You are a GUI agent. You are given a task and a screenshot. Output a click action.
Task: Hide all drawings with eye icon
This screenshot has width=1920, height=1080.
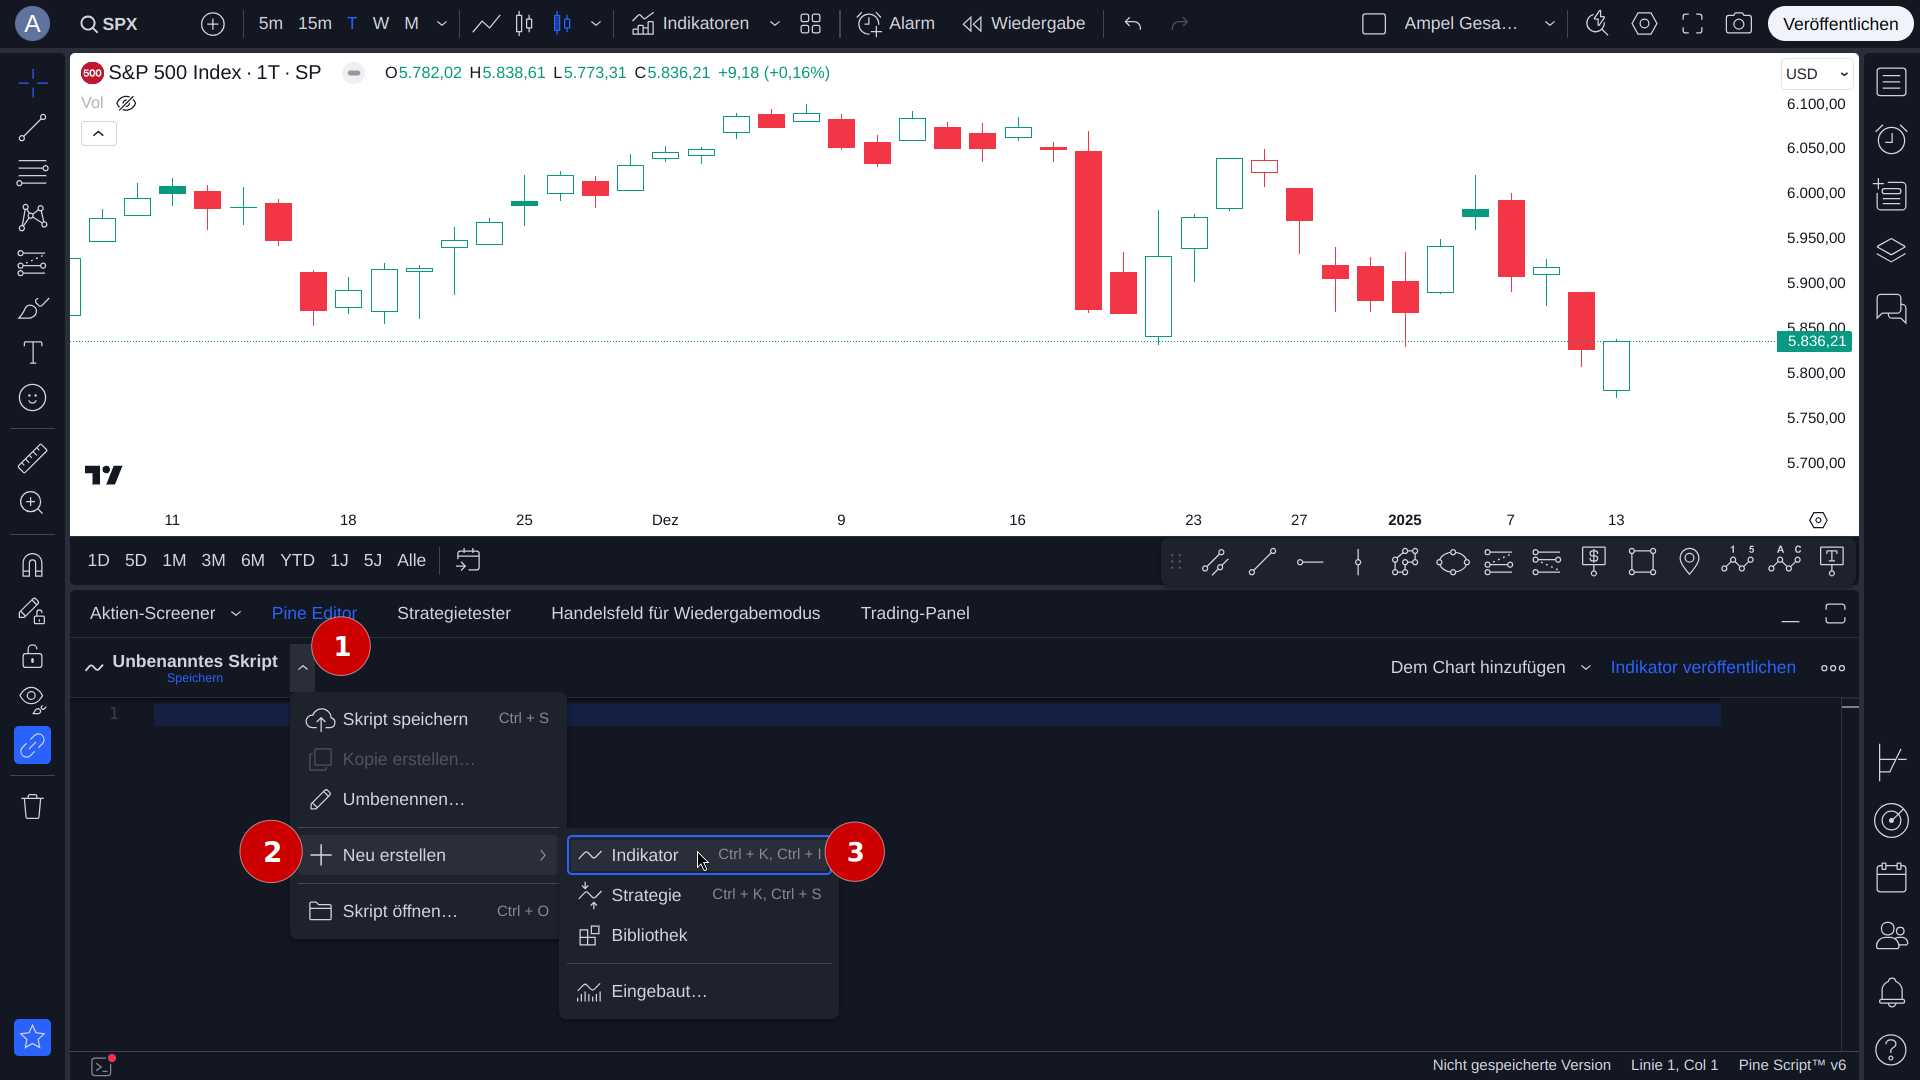32,700
